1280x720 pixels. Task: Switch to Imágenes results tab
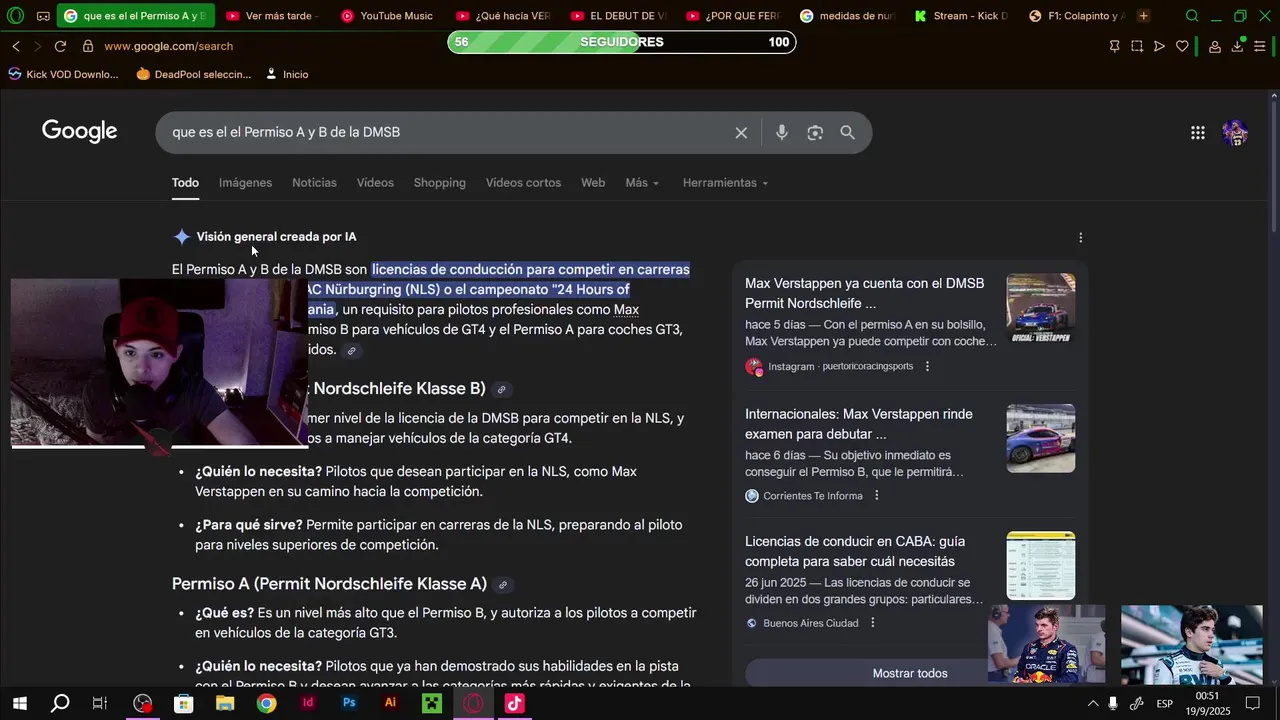point(245,183)
